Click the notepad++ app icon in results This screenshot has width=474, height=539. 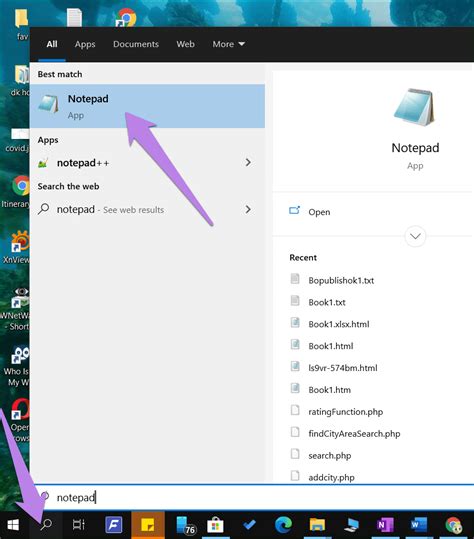(43, 163)
